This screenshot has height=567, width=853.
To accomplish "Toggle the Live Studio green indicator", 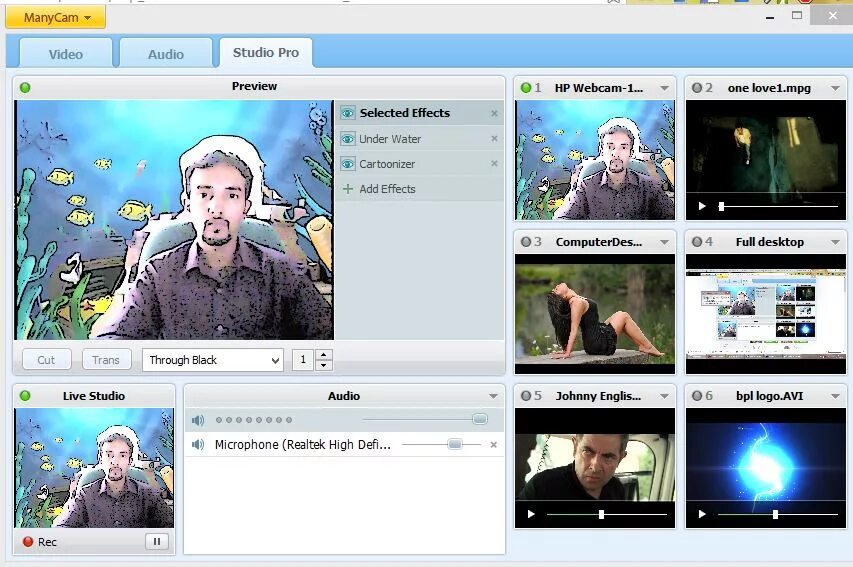I will [x=25, y=396].
